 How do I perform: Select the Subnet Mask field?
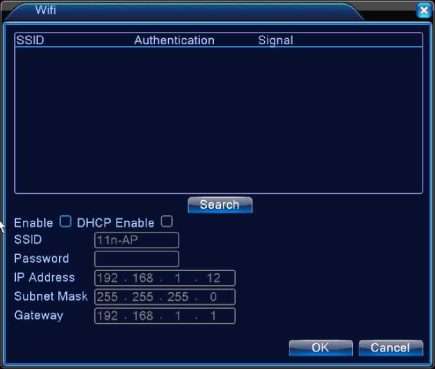pyautogui.click(x=165, y=297)
